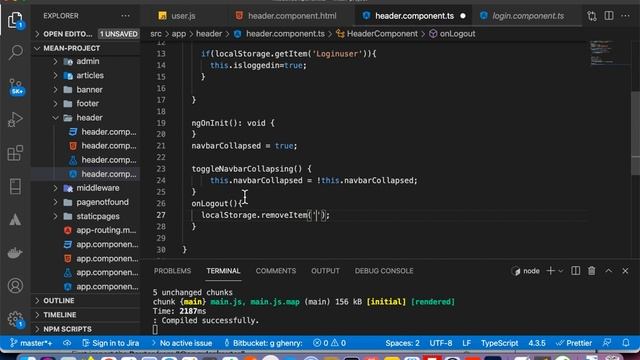Open editor more actions ellipsis

pyautogui.click(x=625, y=16)
